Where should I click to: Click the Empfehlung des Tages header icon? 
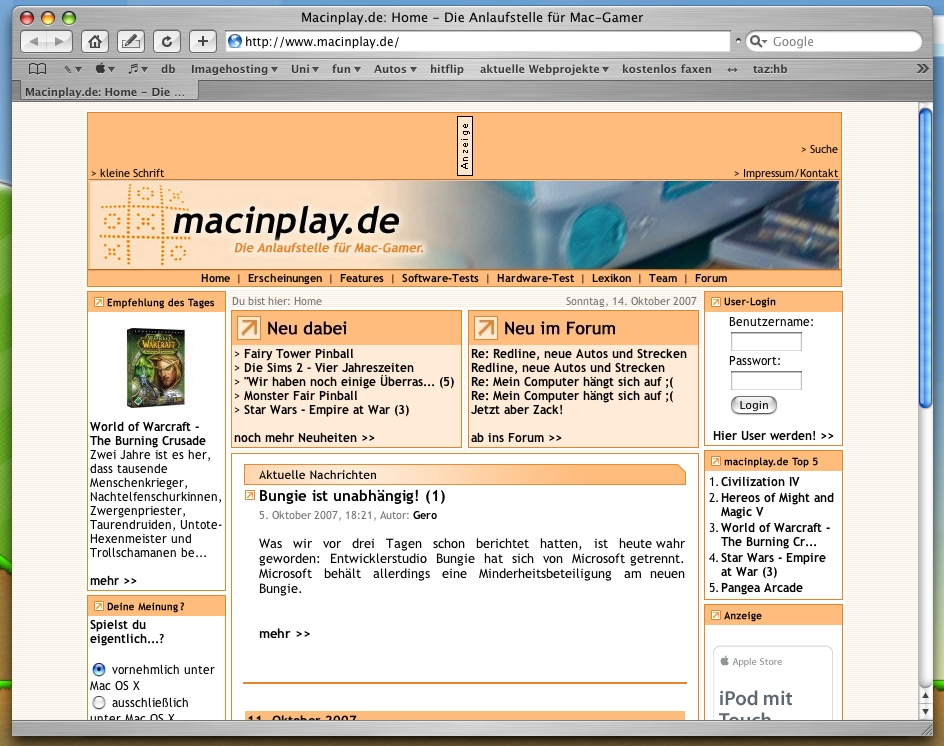98,302
